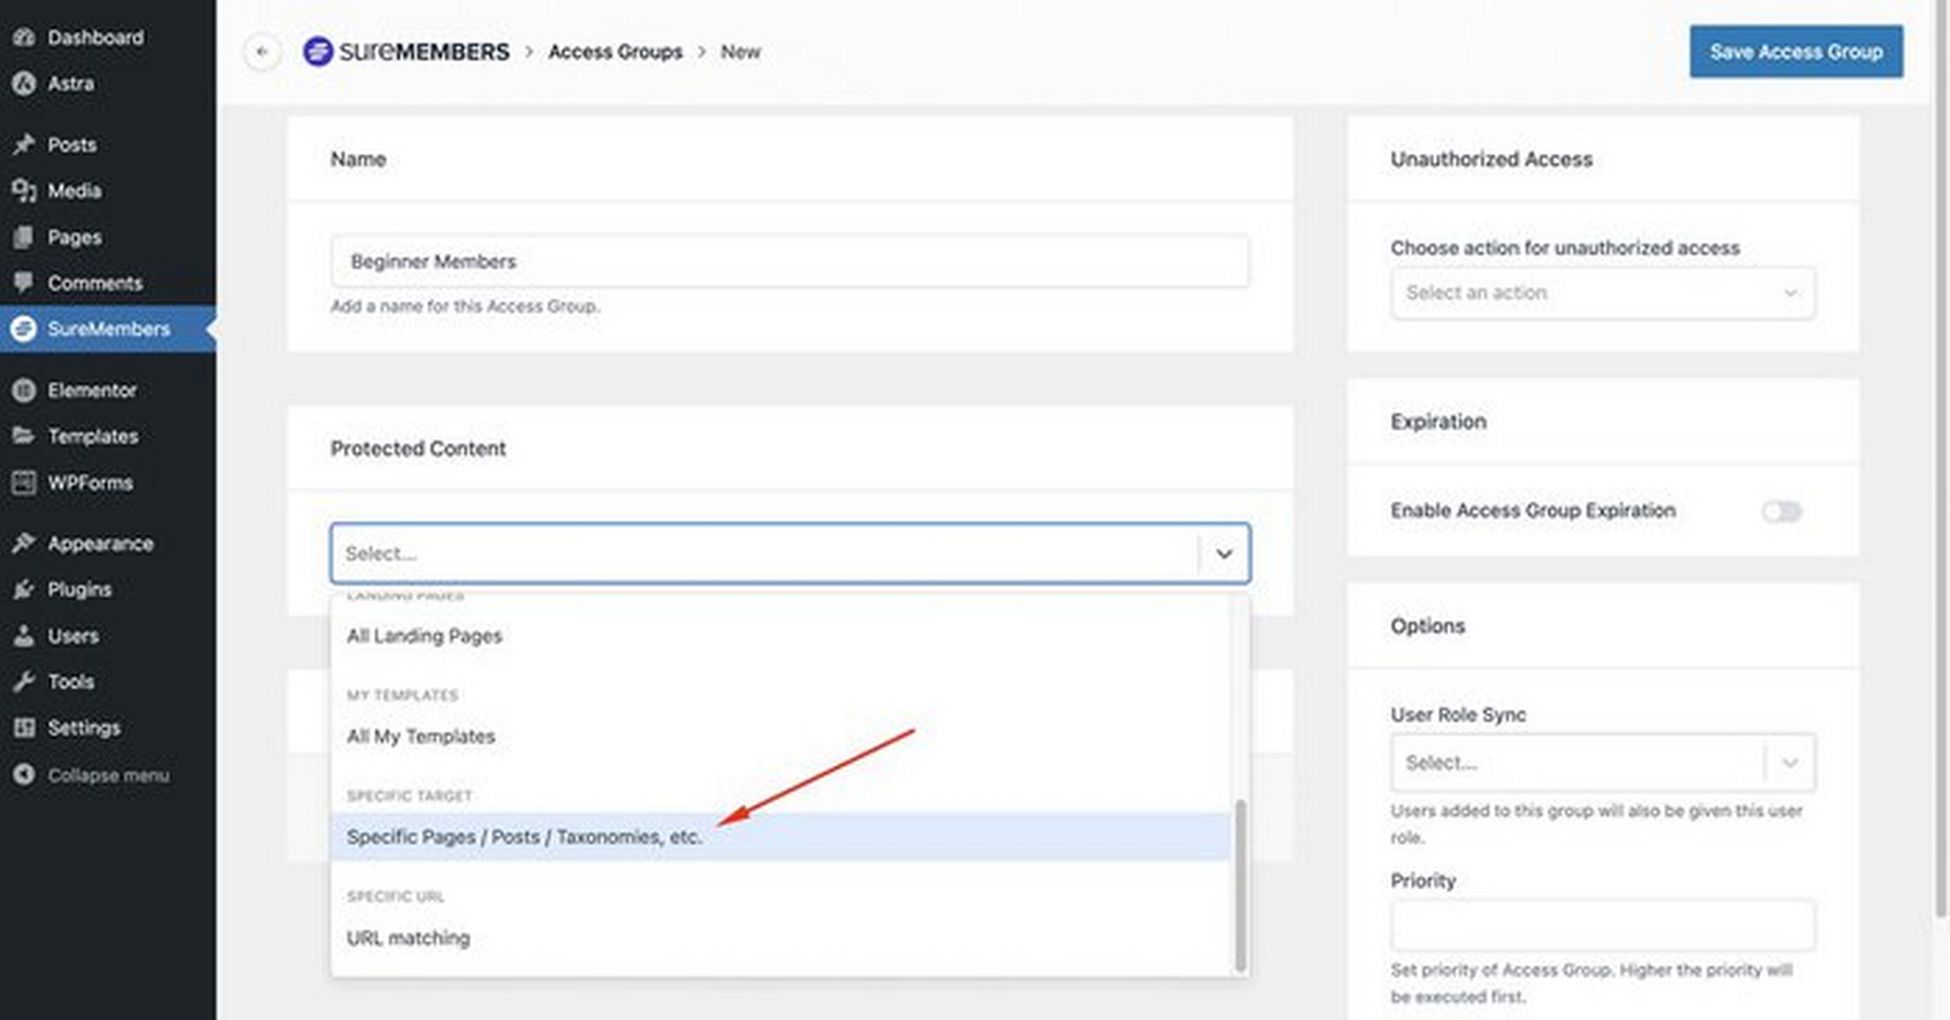Click the Users person icon
This screenshot has height=1020, width=1950.
pyautogui.click(x=24, y=636)
